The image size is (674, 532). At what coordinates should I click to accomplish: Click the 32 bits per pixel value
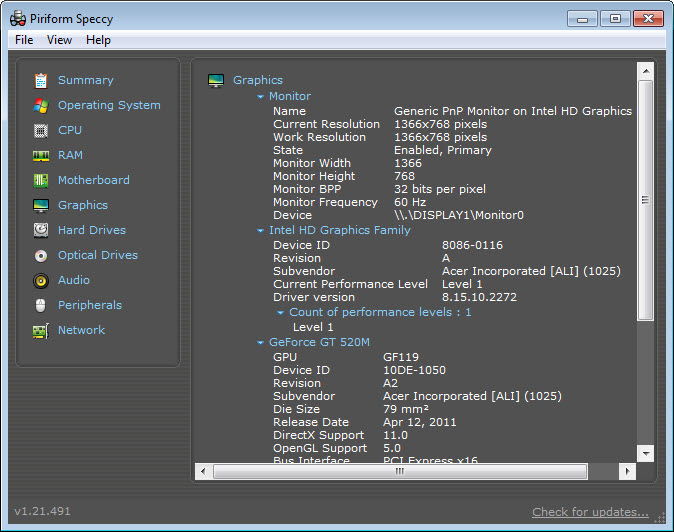(x=440, y=190)
